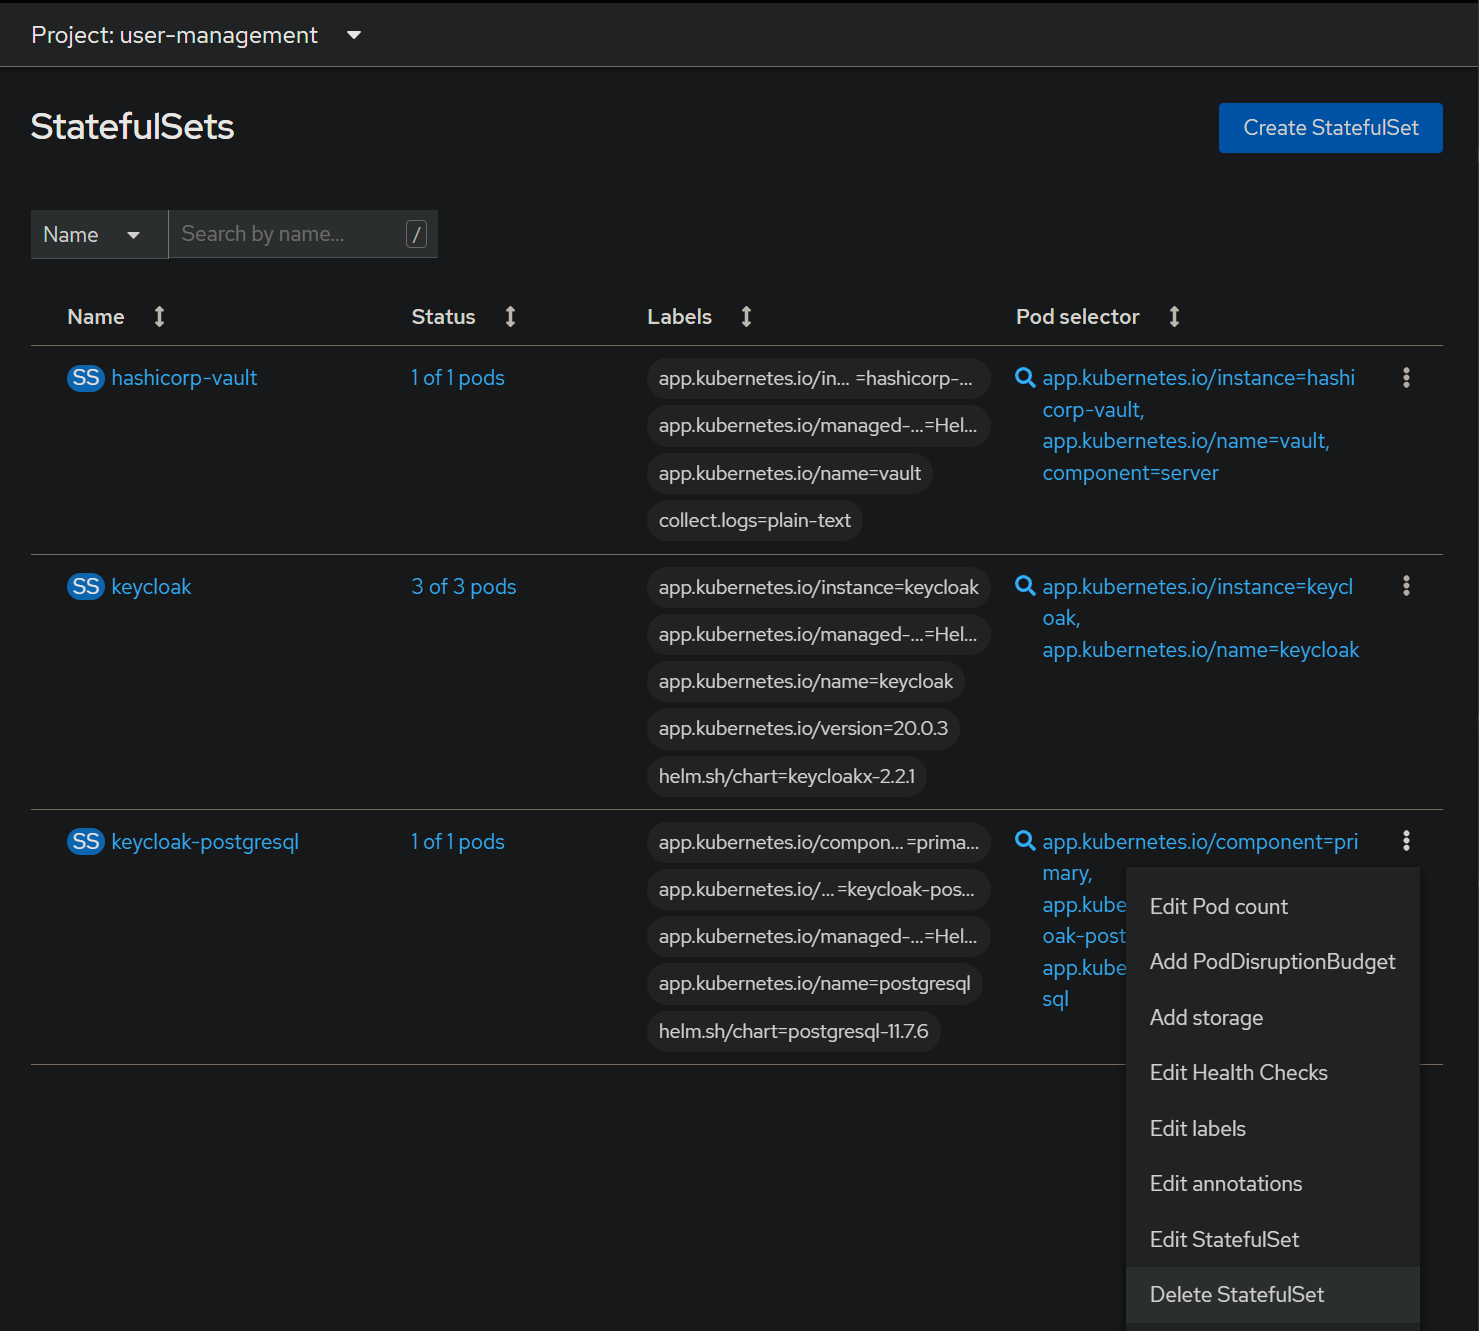
Task: Click the Status column header
Action: point(444,317)
